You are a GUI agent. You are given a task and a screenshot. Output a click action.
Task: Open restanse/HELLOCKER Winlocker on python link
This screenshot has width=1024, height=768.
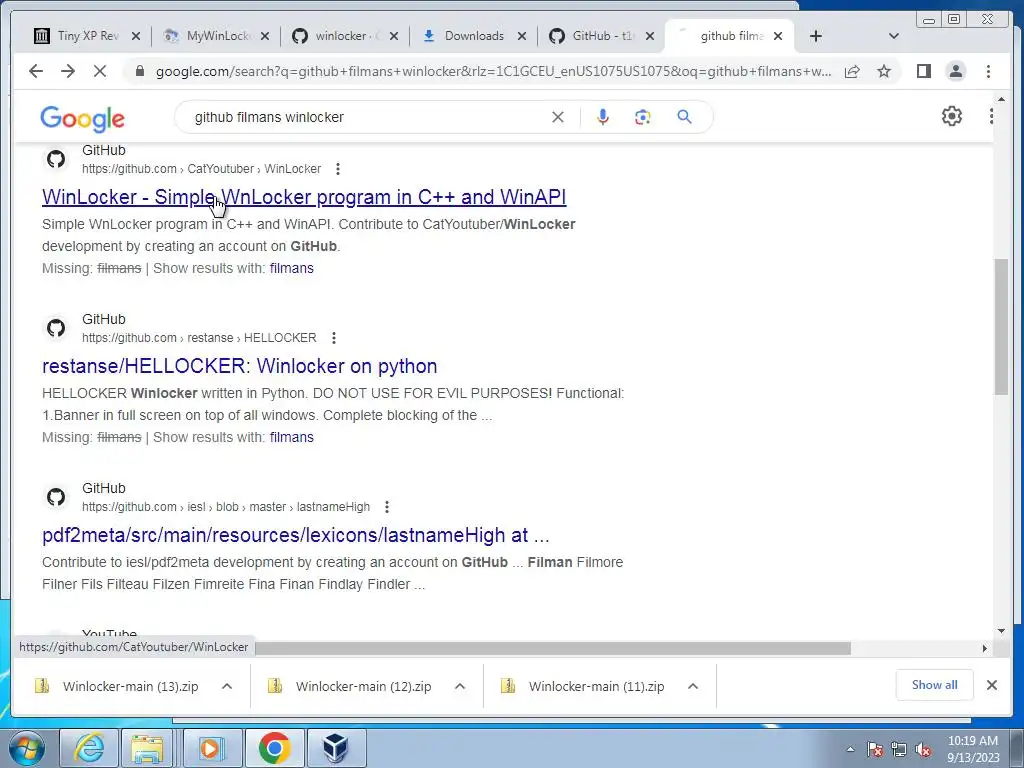tap(240, 366)
